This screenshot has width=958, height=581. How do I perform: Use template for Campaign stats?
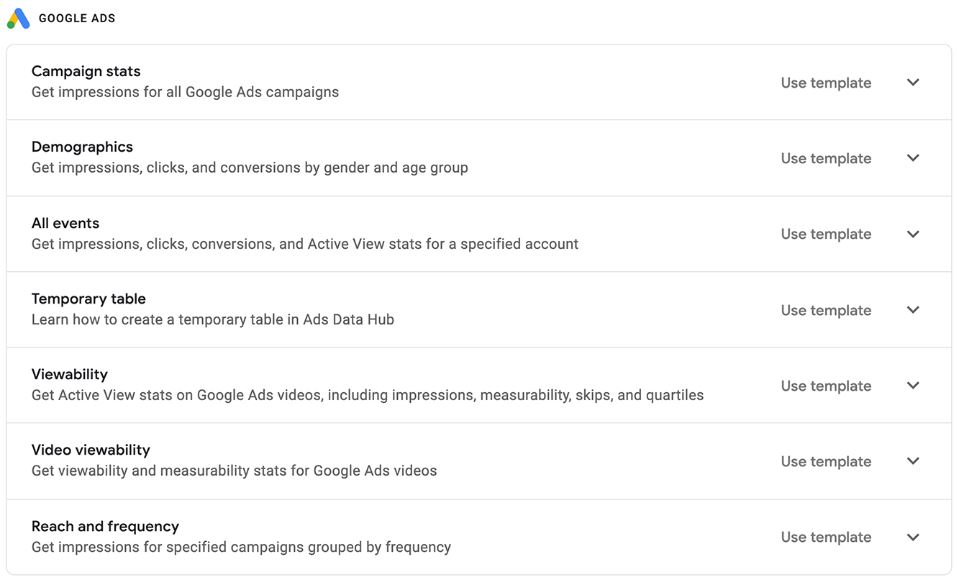[826, 83]
